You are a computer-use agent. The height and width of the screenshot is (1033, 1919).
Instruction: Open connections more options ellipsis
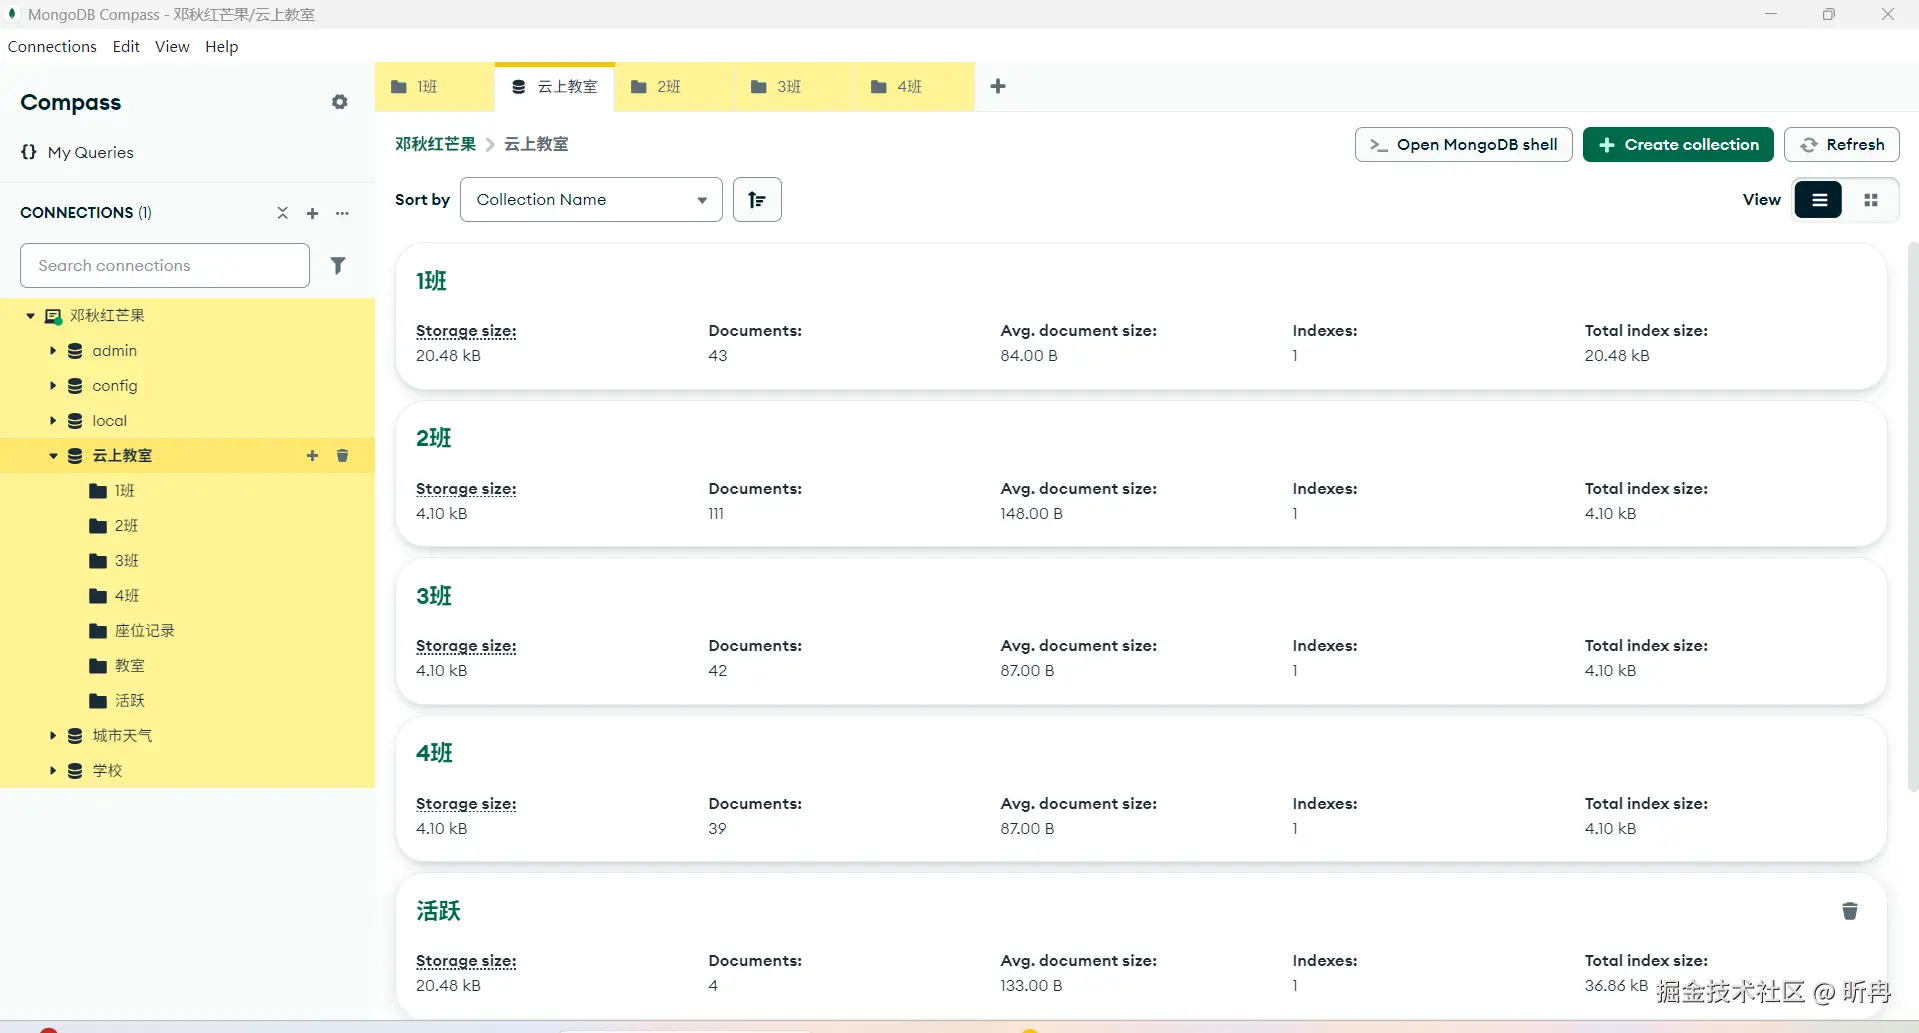(342, 213)
